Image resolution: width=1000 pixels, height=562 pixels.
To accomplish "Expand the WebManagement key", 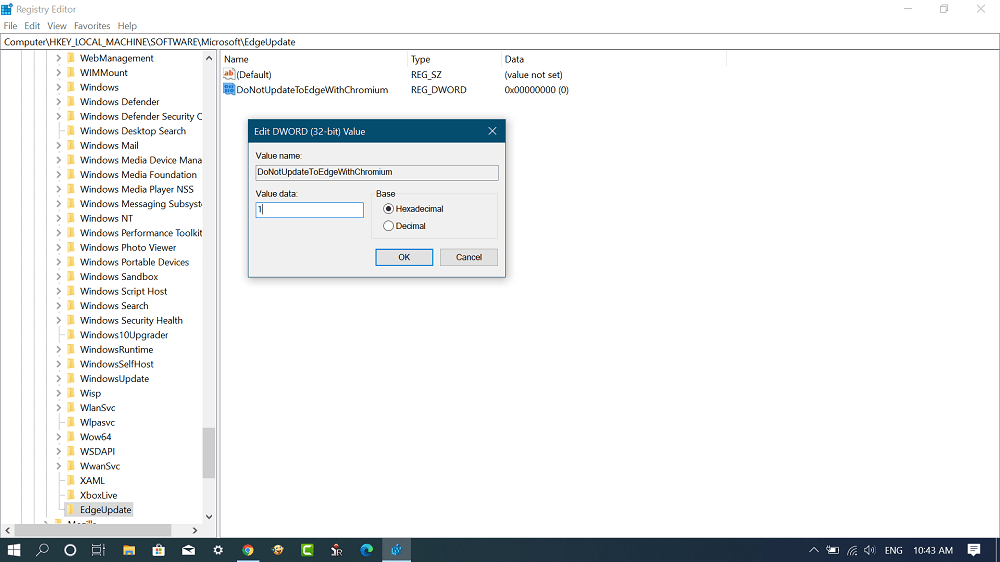I will (x=58, y=58).
